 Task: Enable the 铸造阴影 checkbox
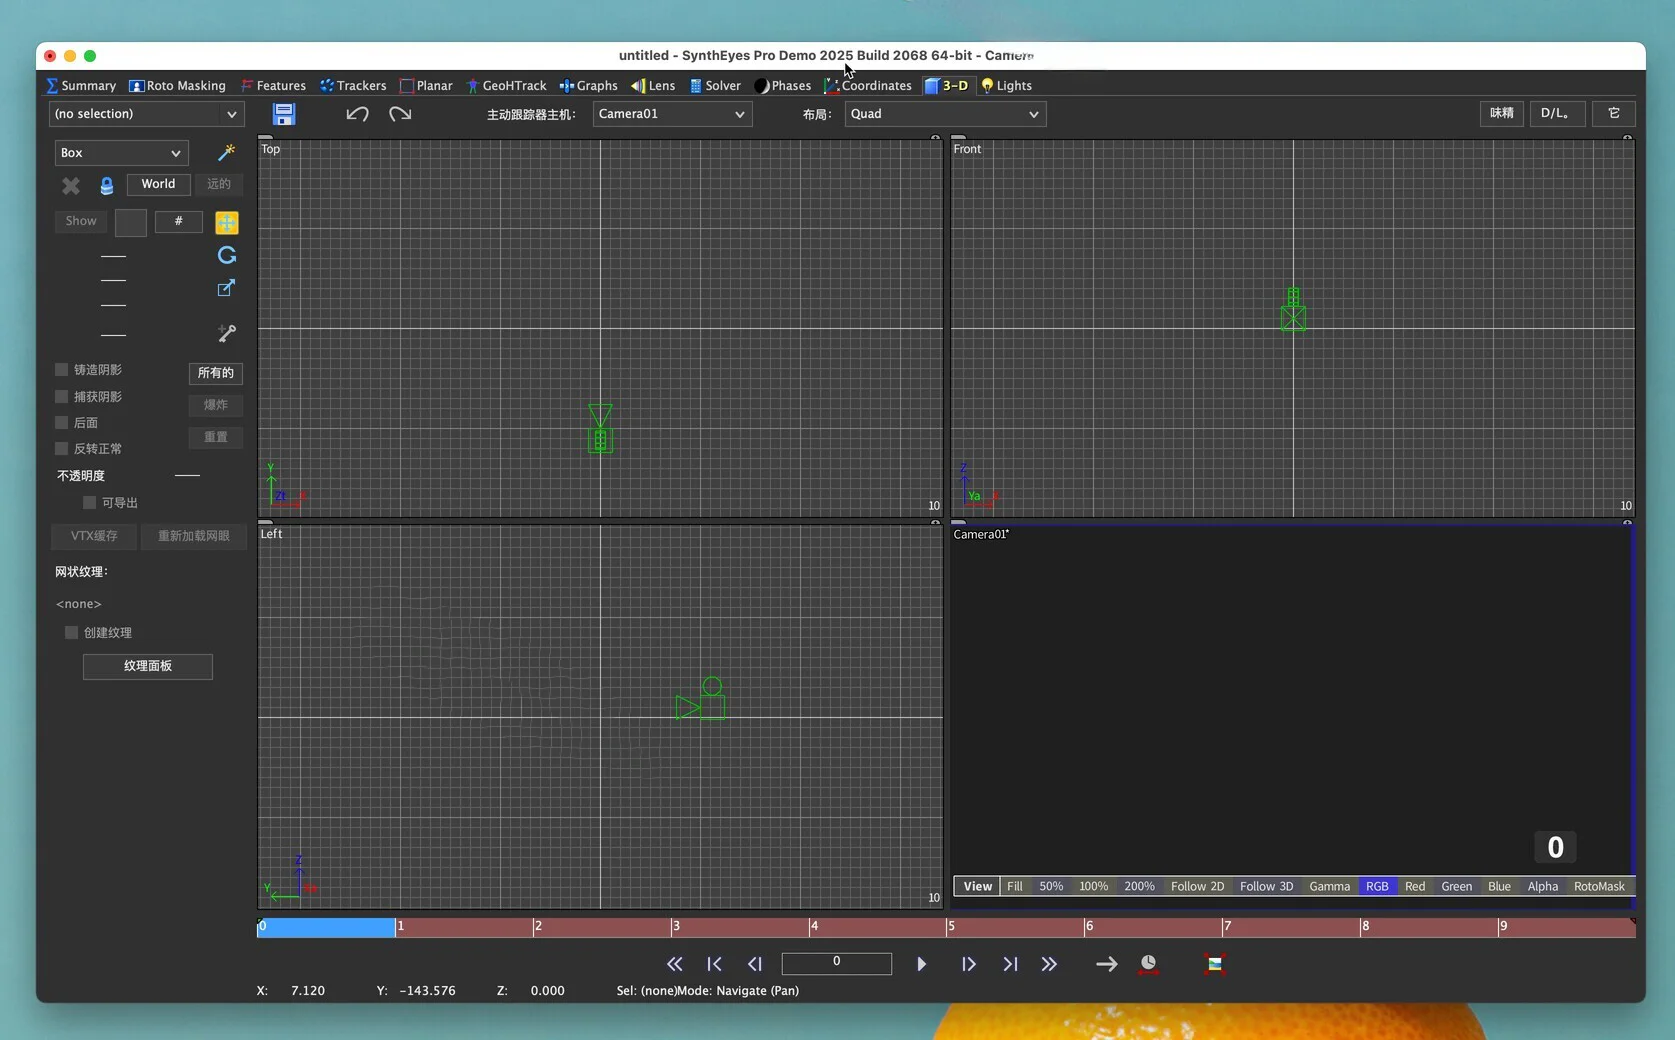tap(62, 370)
